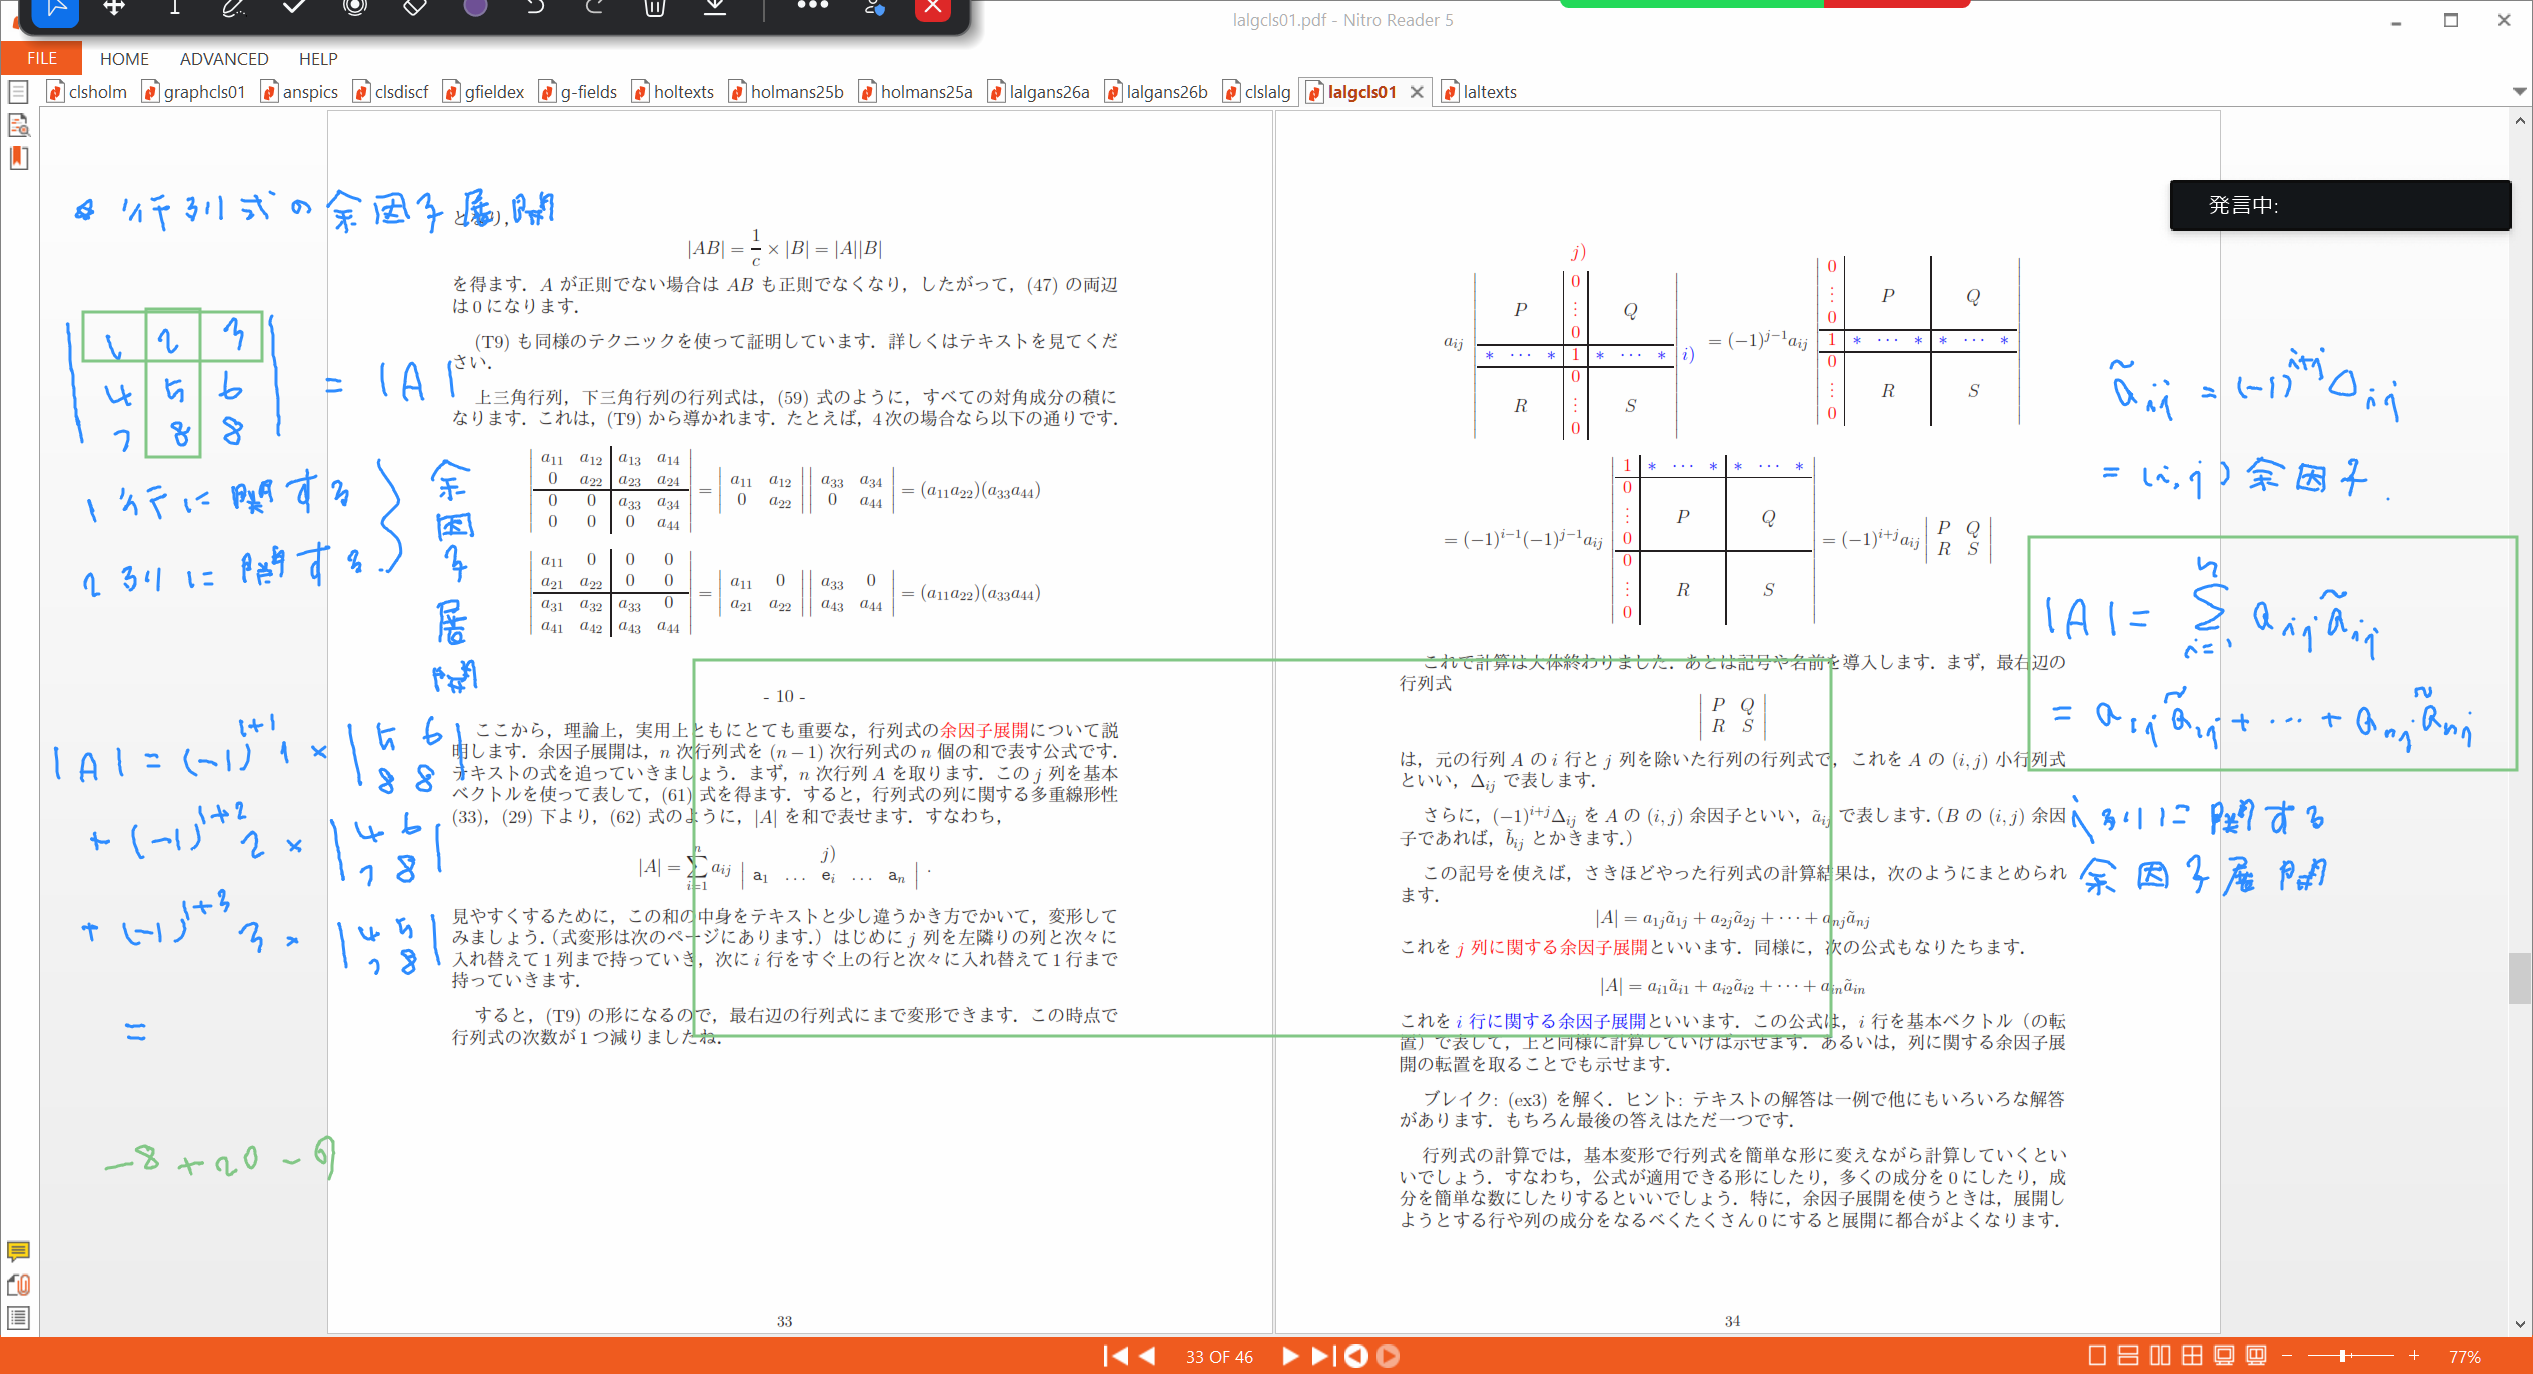
Task: Switch to the holmans25b document tab
Action: point(787,92)
